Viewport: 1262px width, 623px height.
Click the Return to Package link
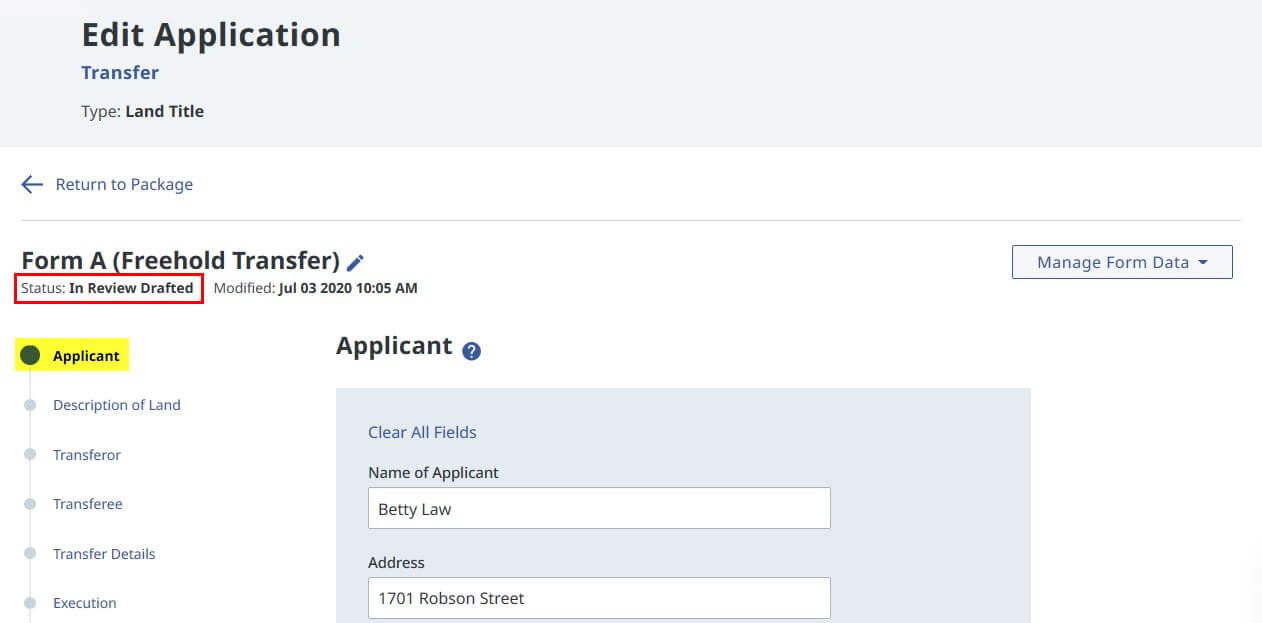pos(124,184)
